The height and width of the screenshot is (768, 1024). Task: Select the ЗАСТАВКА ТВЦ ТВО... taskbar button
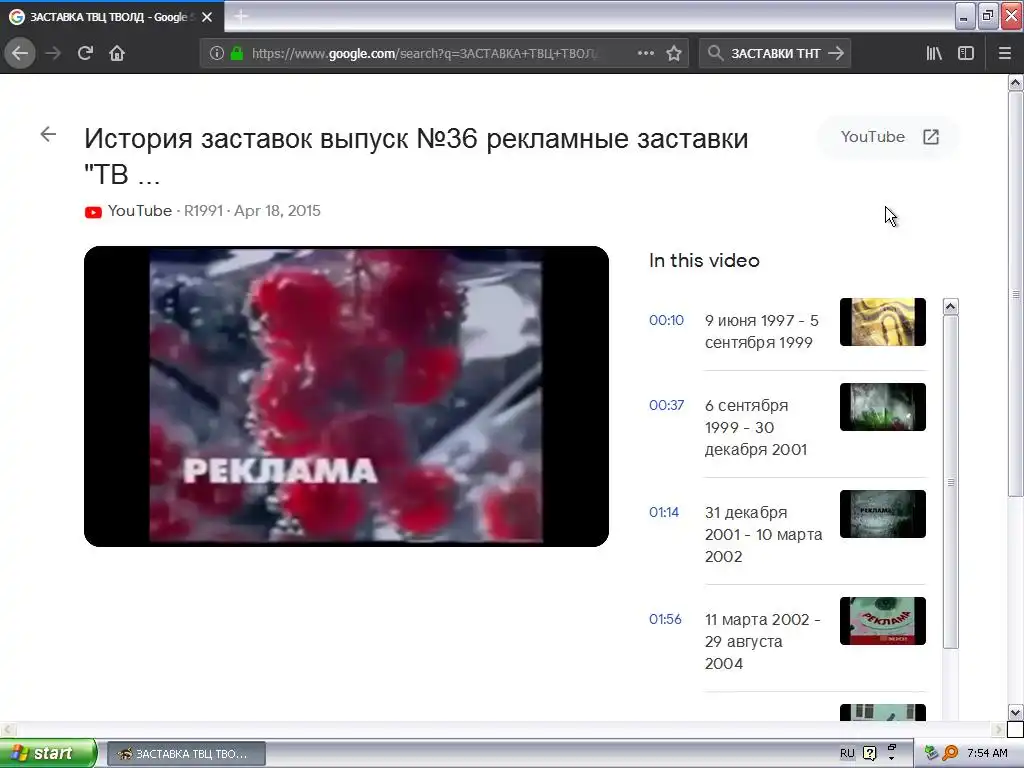click(x=186, y=754)
